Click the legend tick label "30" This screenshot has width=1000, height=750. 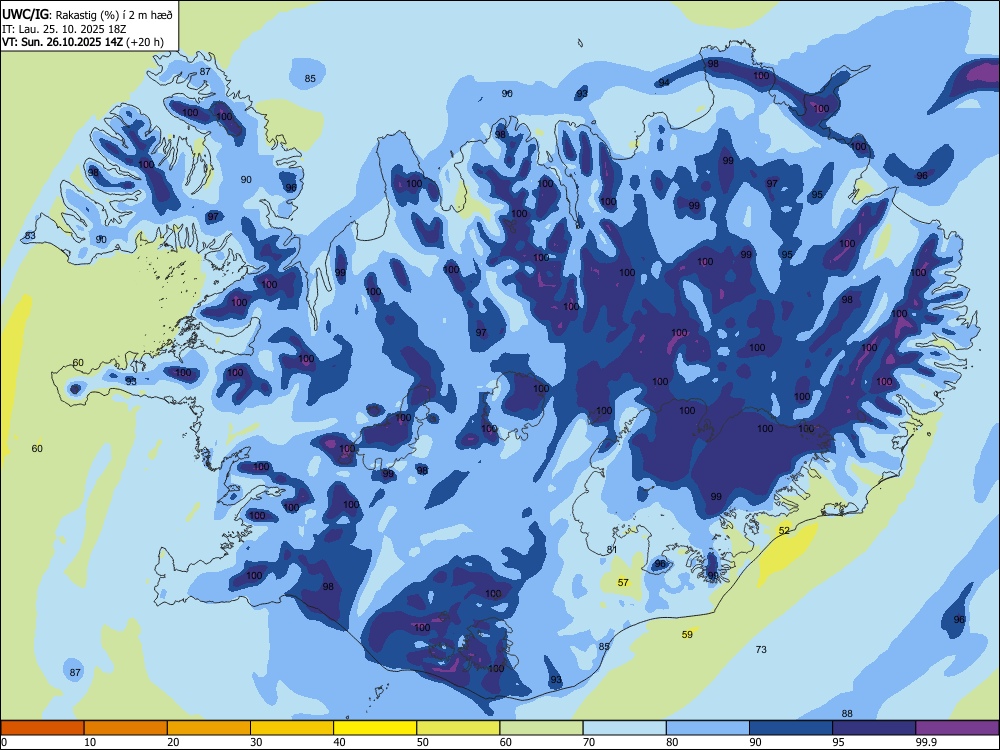pyautogui.click(x=256, y=742)
